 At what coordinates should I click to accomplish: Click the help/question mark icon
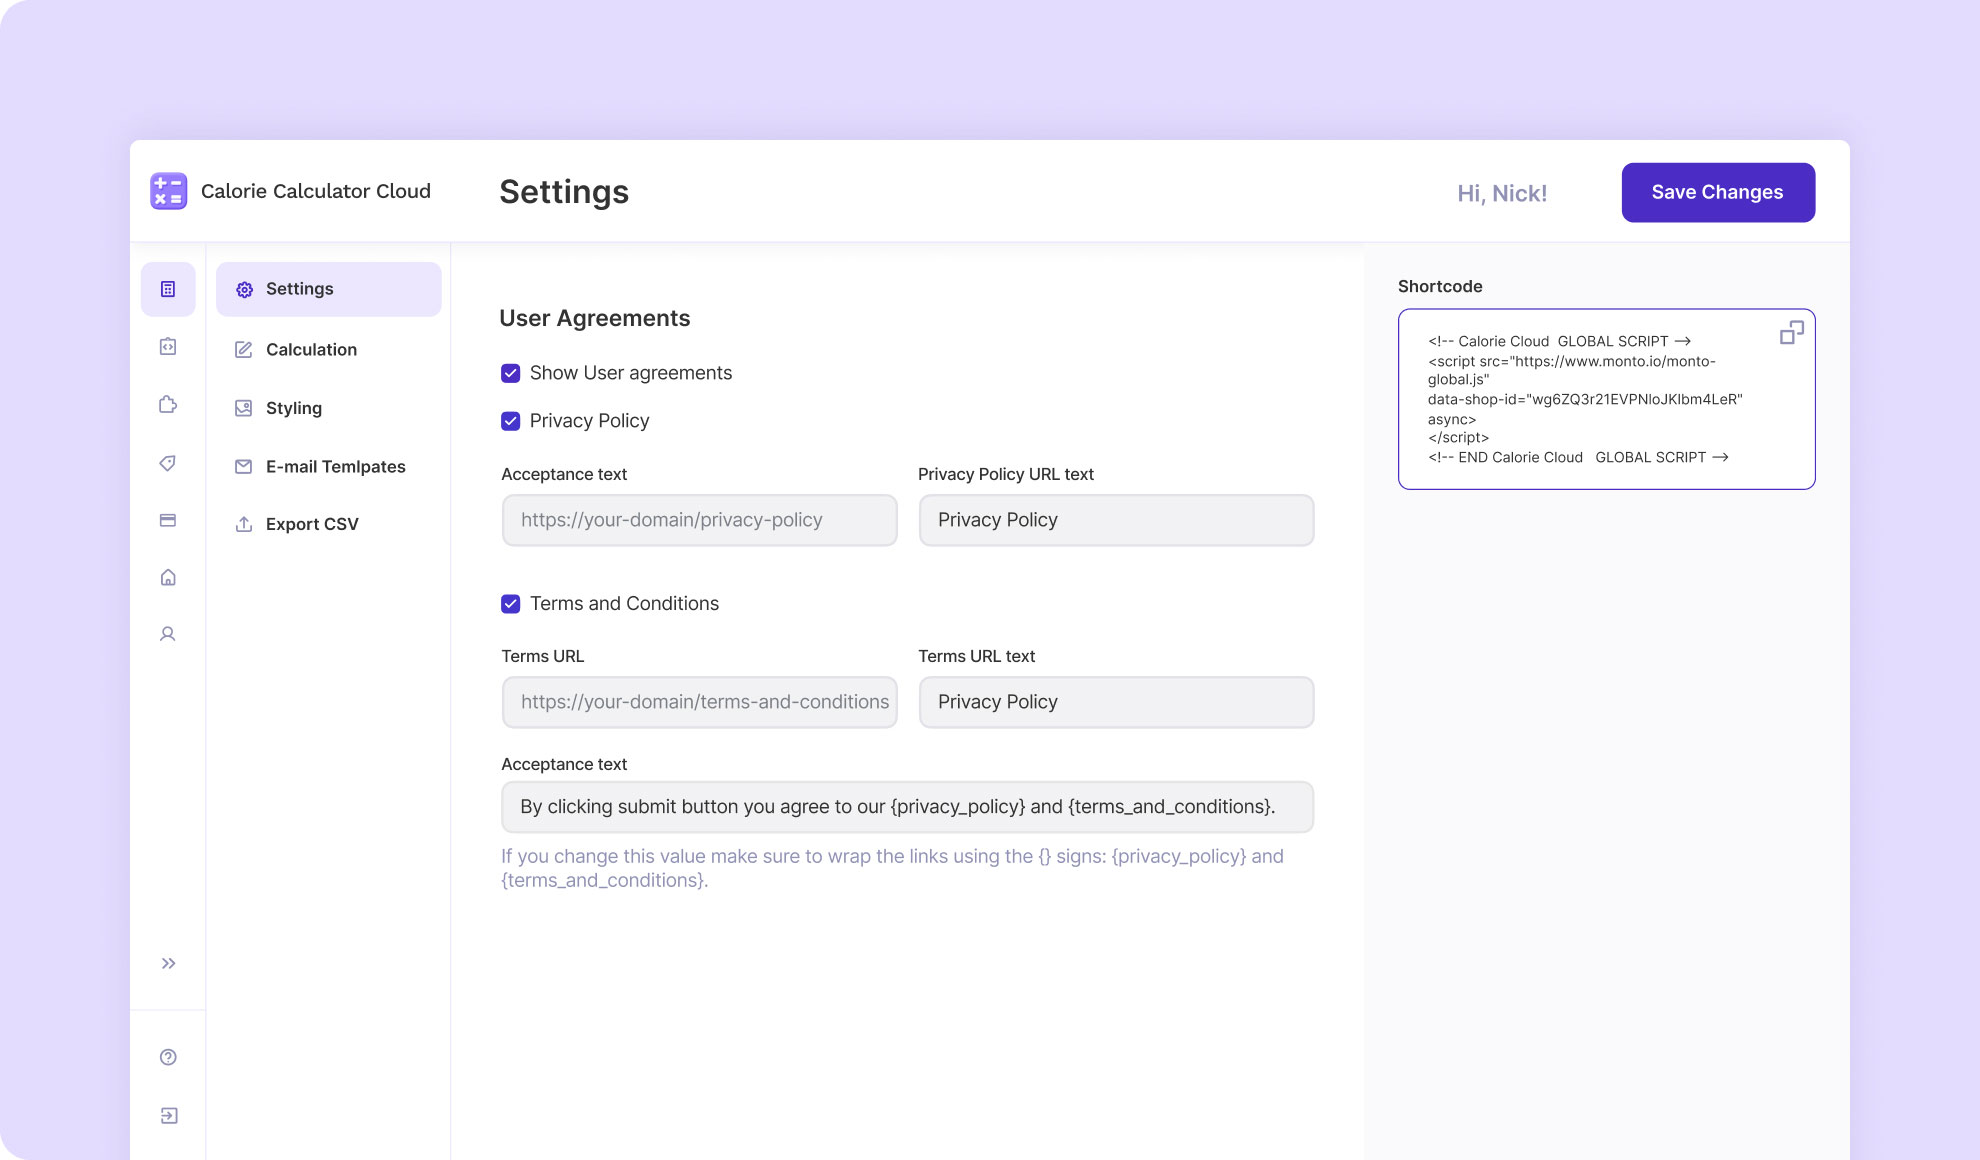[x=168, y=1056]
